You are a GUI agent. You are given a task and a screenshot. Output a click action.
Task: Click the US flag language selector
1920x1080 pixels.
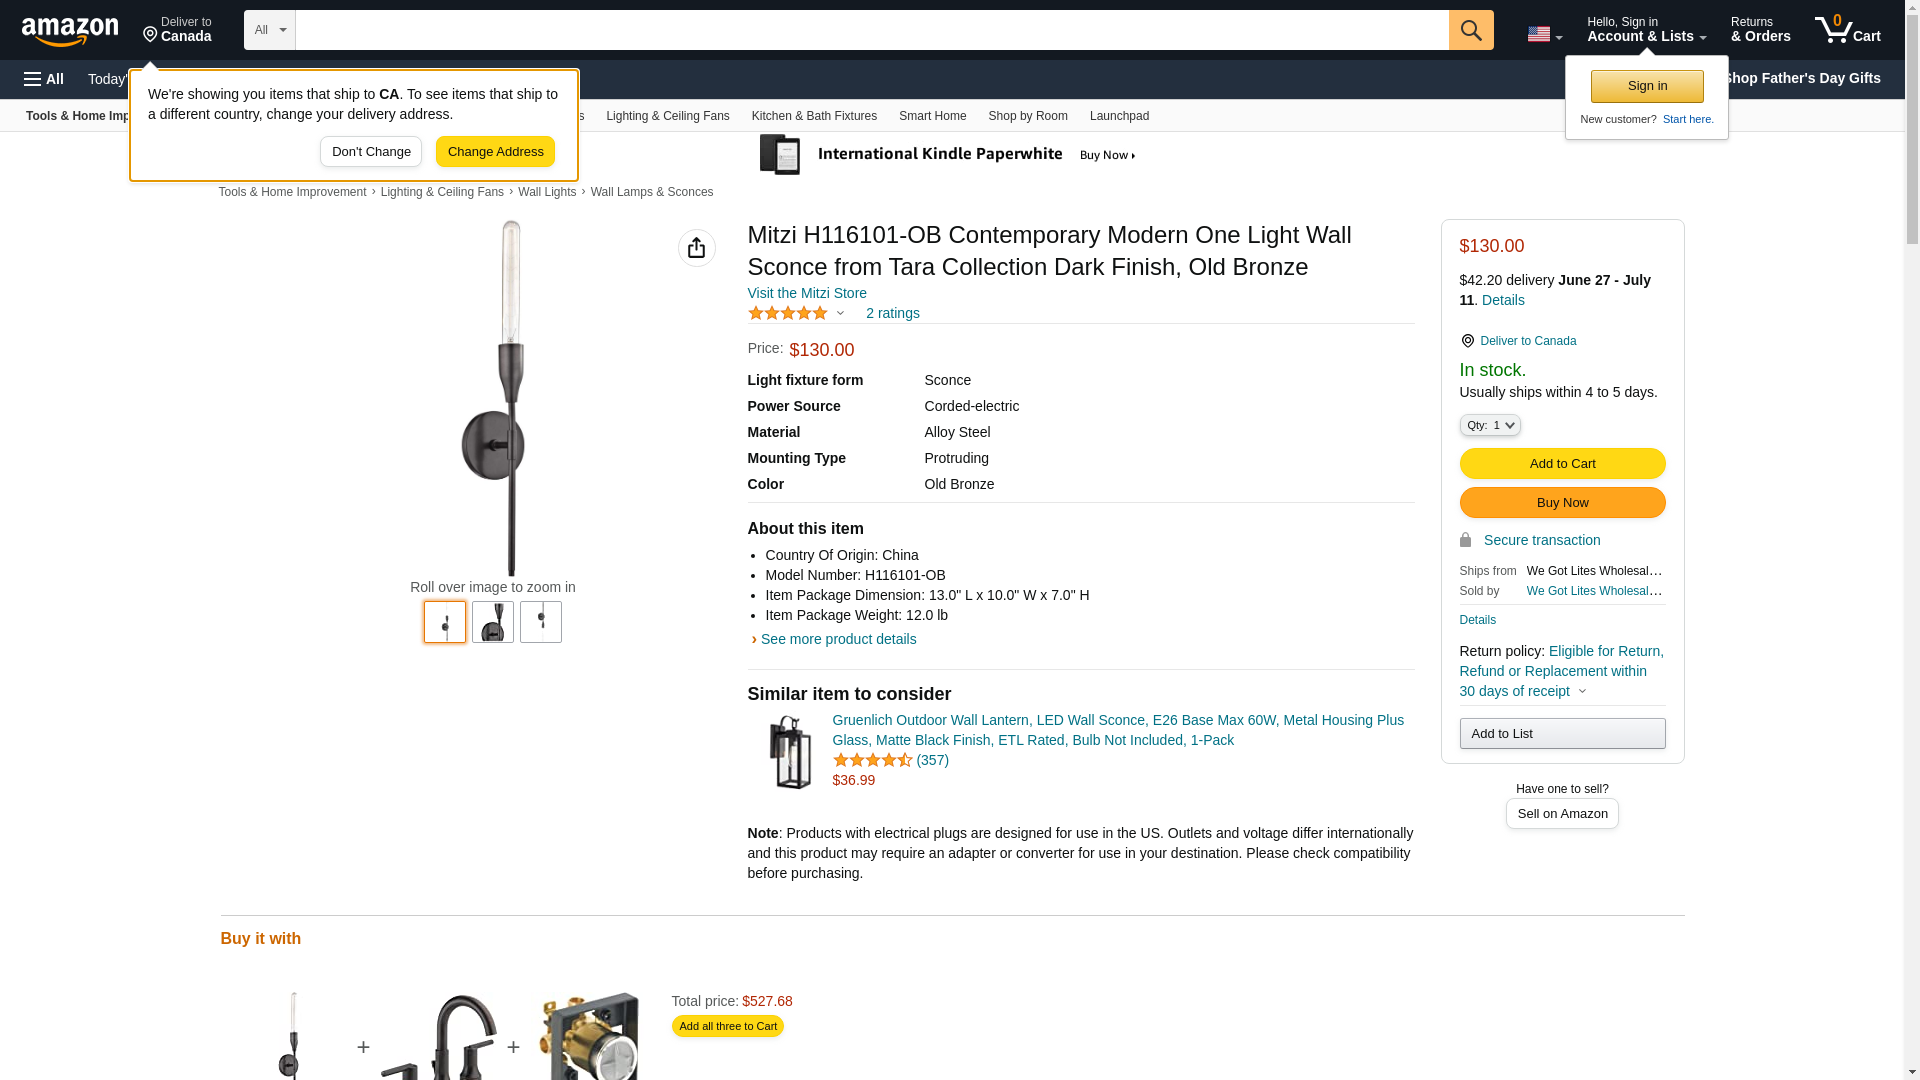[1543, 34]
